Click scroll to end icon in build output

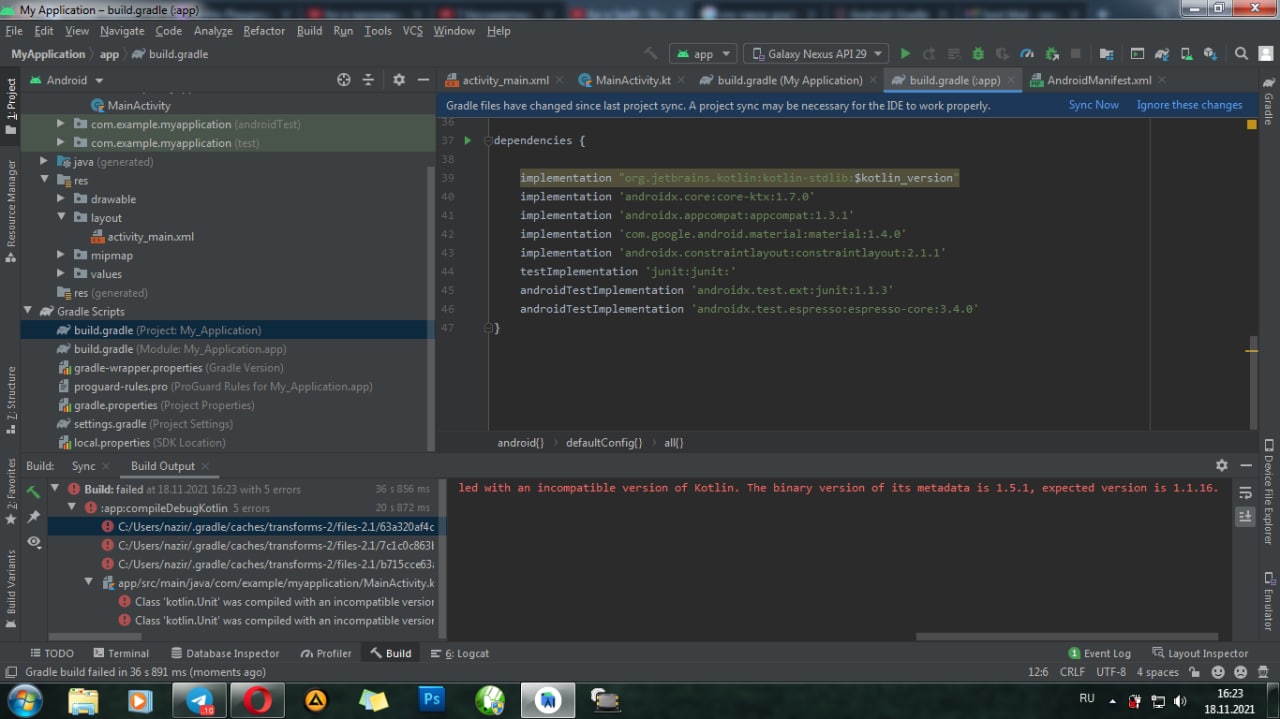pos(1245,516)
